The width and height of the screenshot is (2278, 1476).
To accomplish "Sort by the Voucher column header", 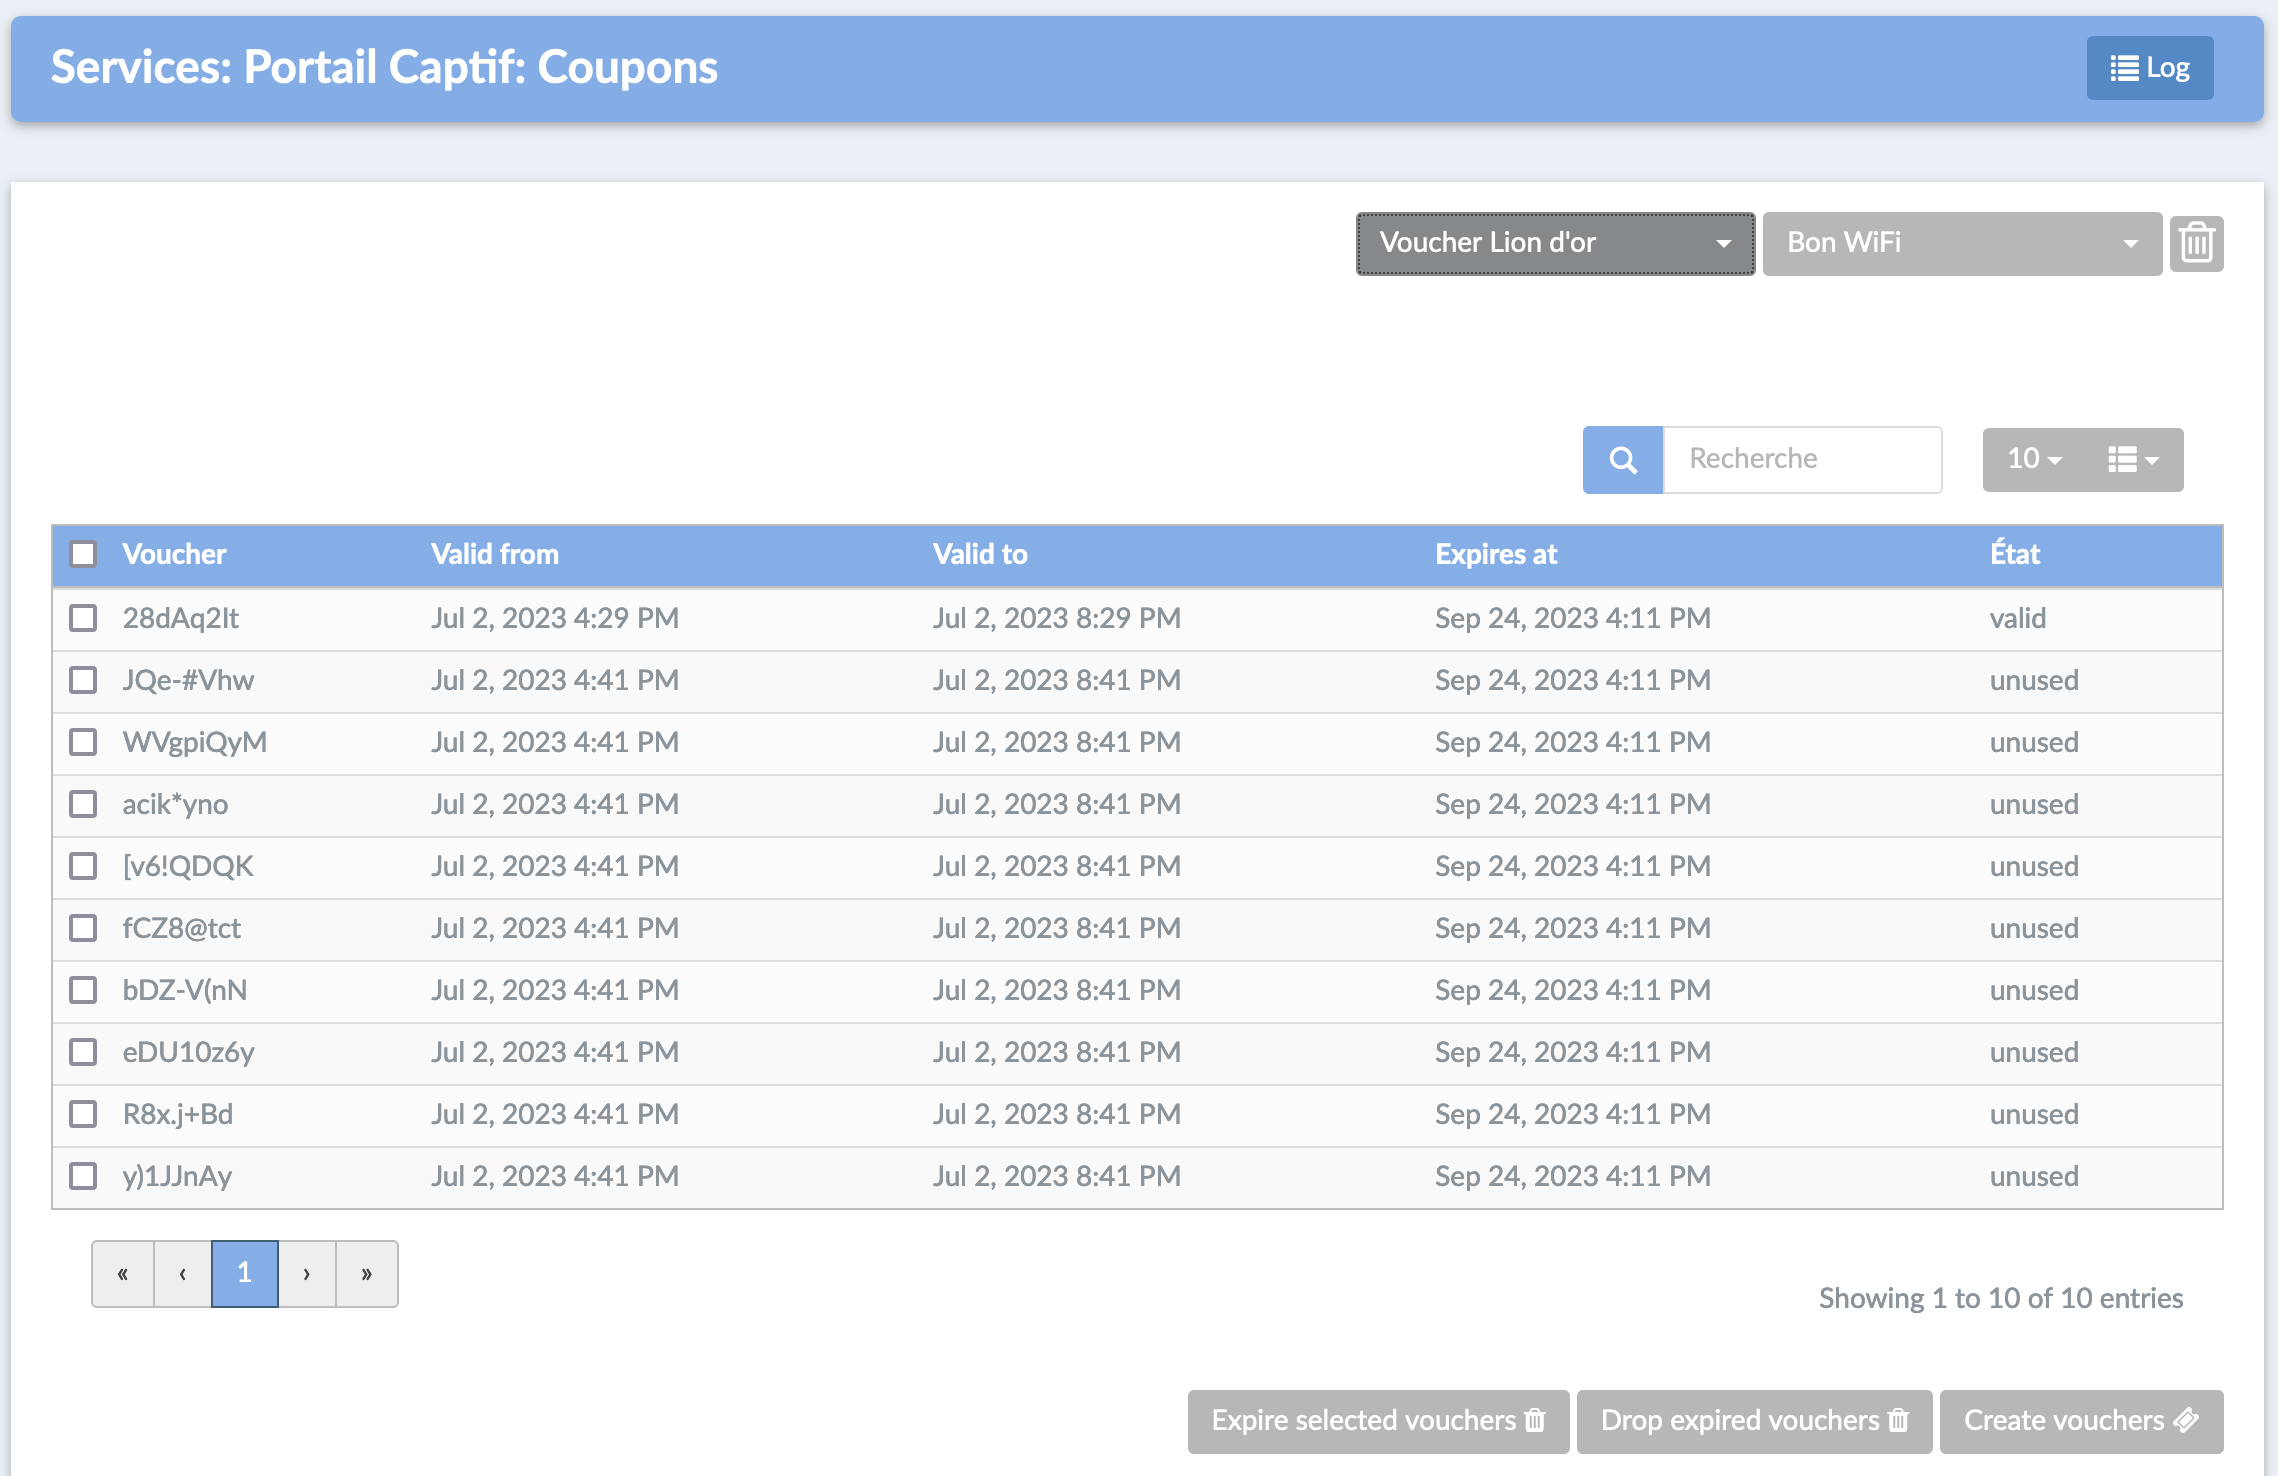I will (x=174, y=554).
